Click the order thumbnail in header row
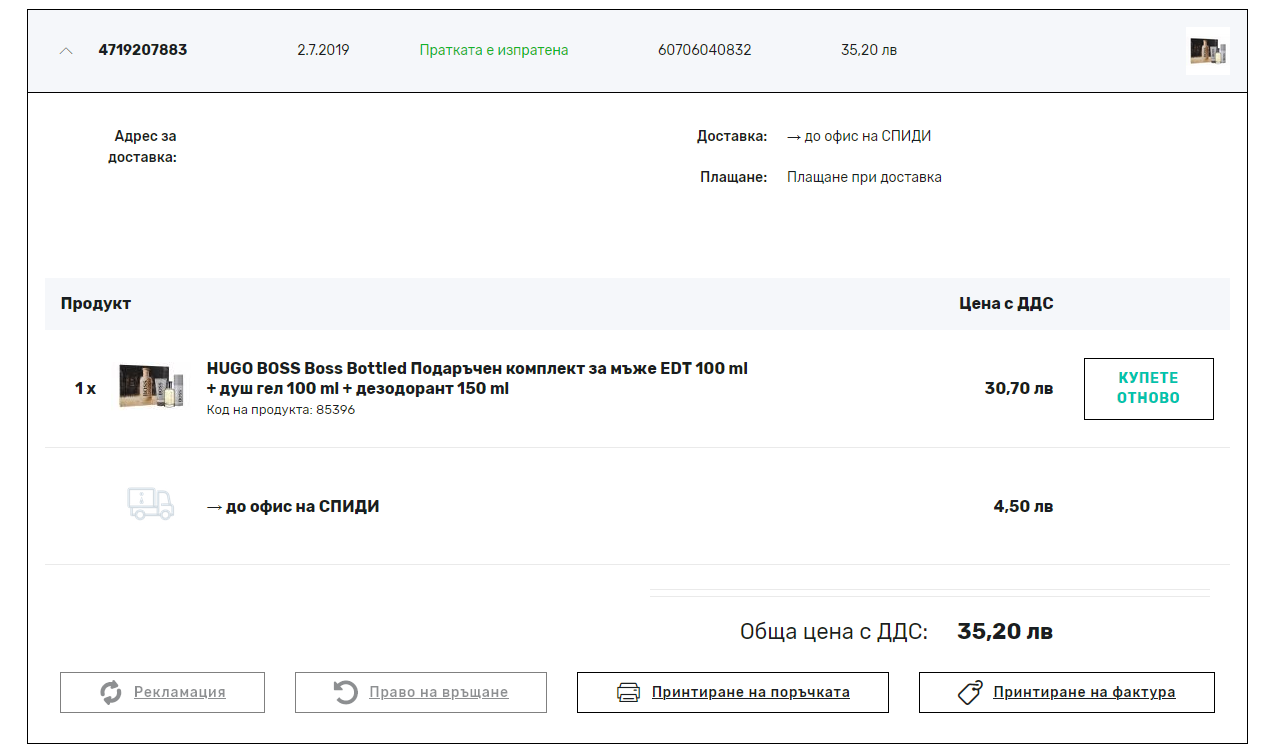This screenshot has width=1279, height=752. 1207,50
